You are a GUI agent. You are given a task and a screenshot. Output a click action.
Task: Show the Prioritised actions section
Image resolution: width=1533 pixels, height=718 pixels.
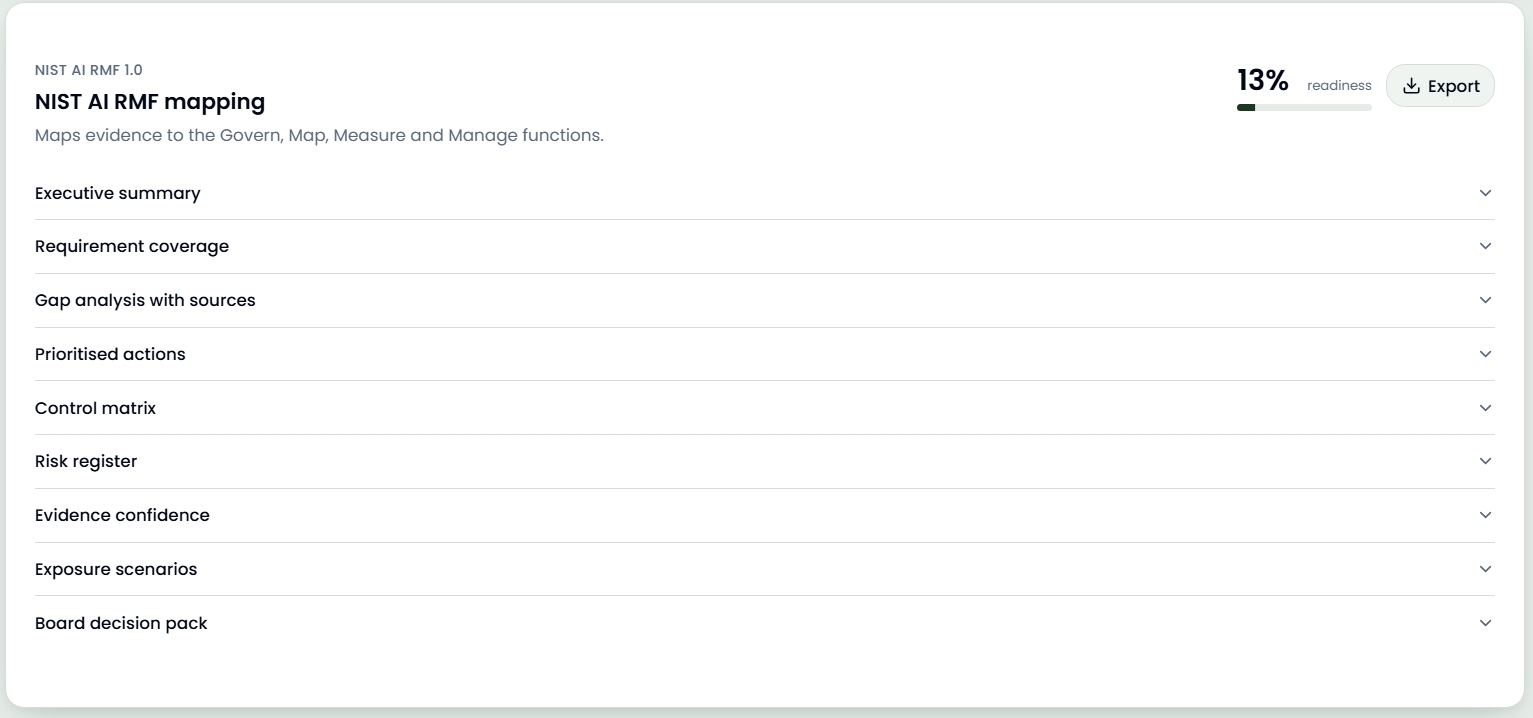(x=765, y=354)
